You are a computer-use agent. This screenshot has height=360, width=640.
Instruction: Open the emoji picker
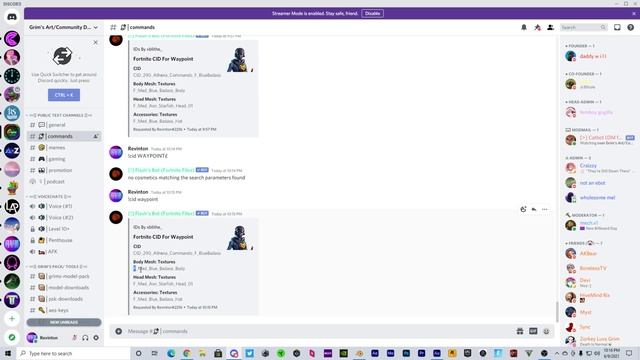pos(546,331)
